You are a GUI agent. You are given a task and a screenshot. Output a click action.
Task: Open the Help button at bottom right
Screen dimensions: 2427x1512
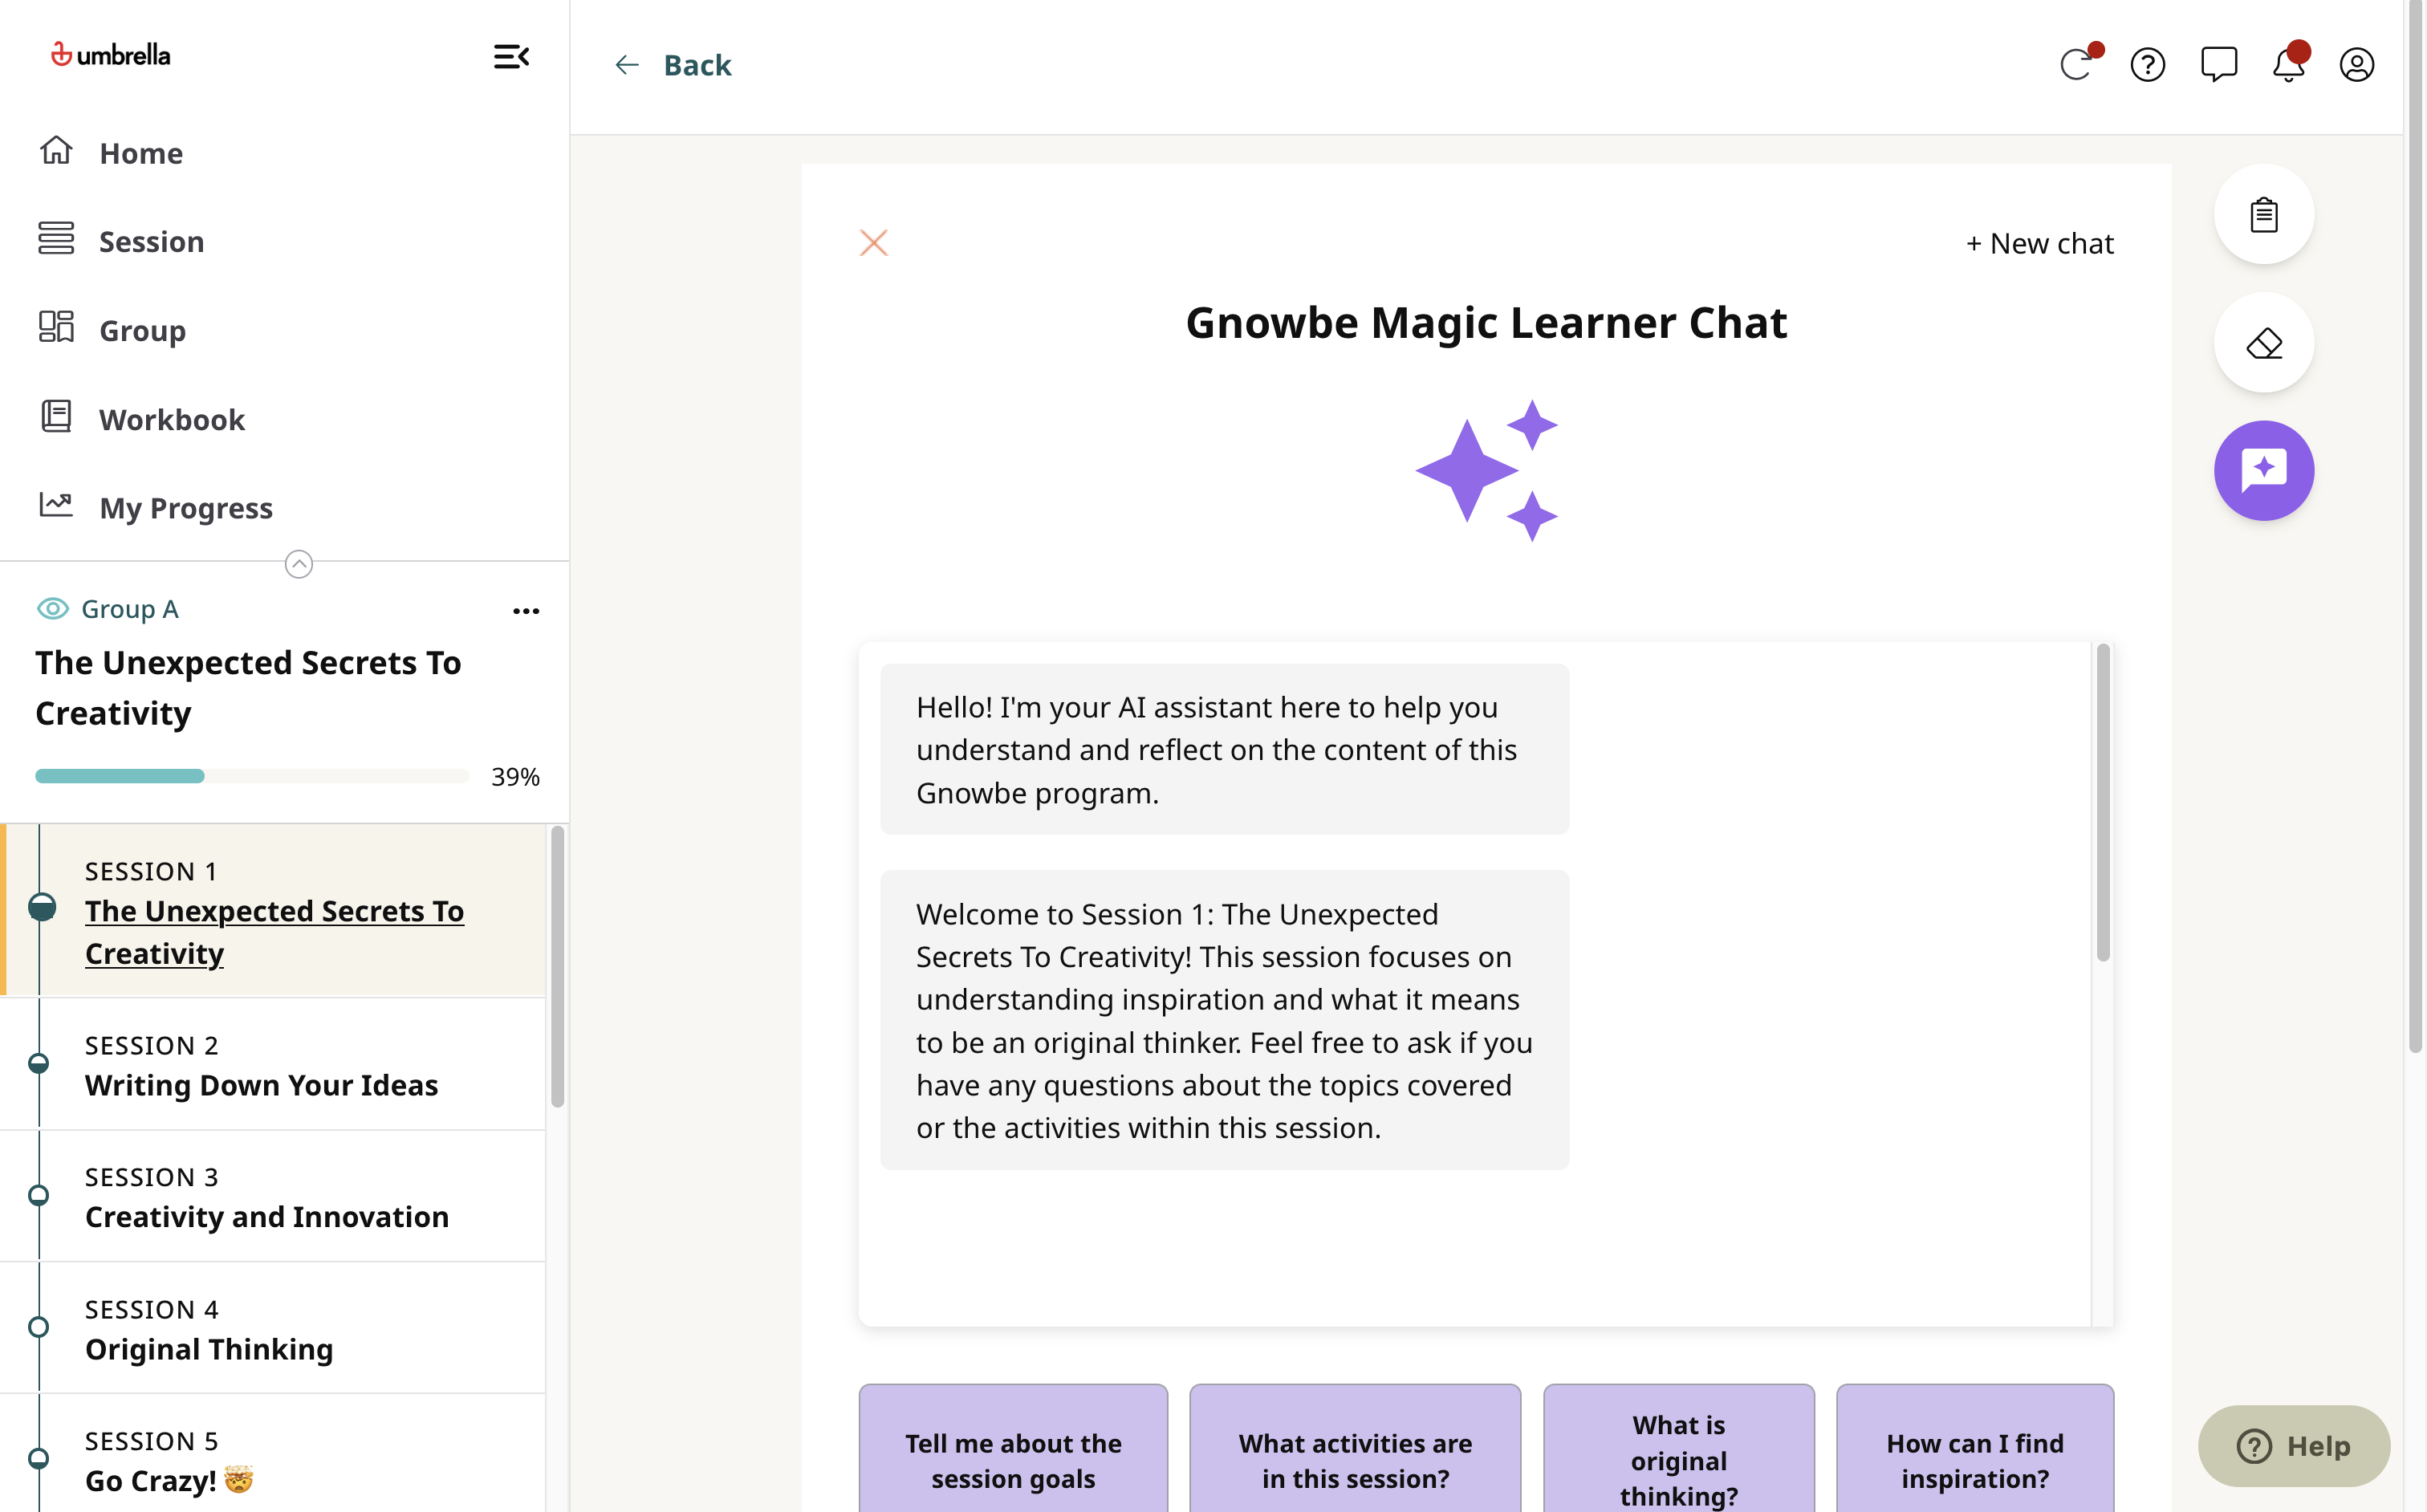2293,1446
